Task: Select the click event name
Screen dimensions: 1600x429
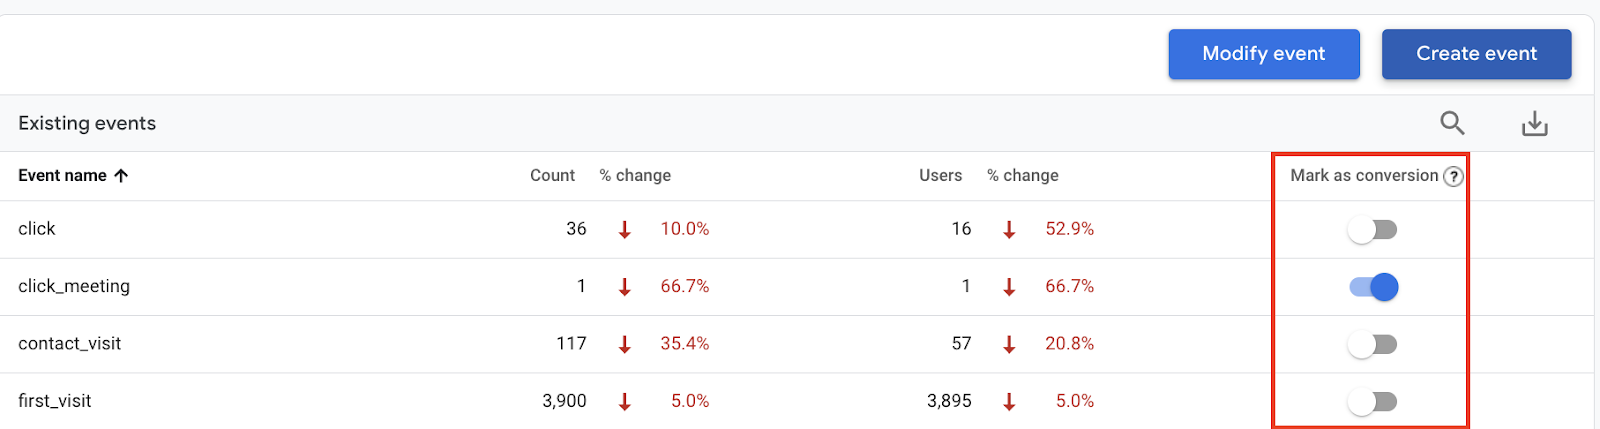Action: coord(37,229)
